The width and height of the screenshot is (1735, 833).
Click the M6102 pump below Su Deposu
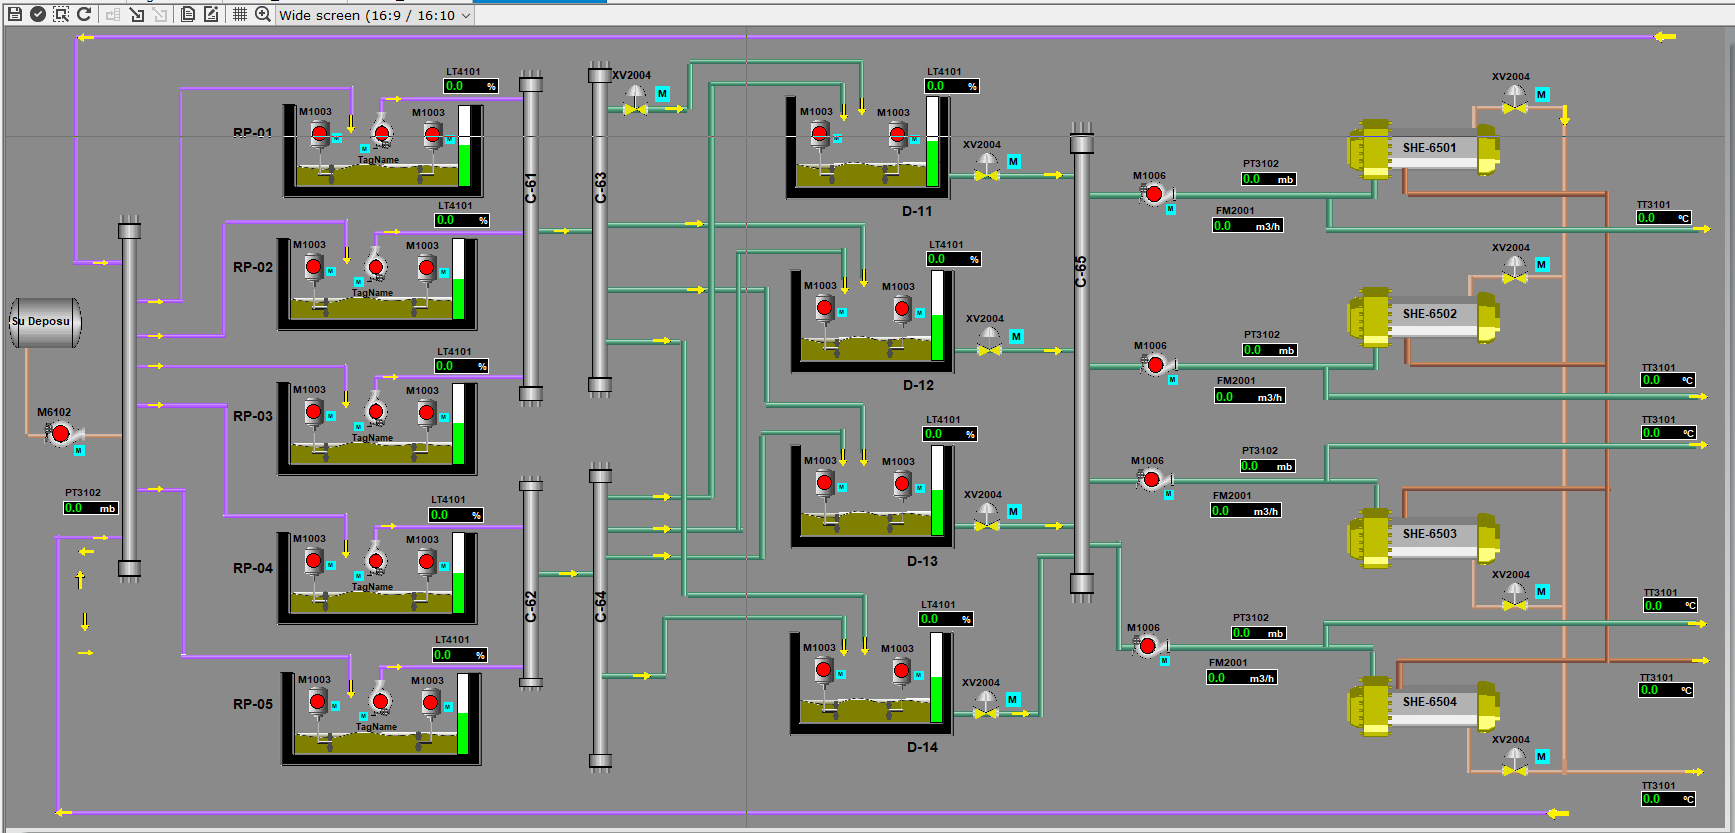[x=61, y=434]
